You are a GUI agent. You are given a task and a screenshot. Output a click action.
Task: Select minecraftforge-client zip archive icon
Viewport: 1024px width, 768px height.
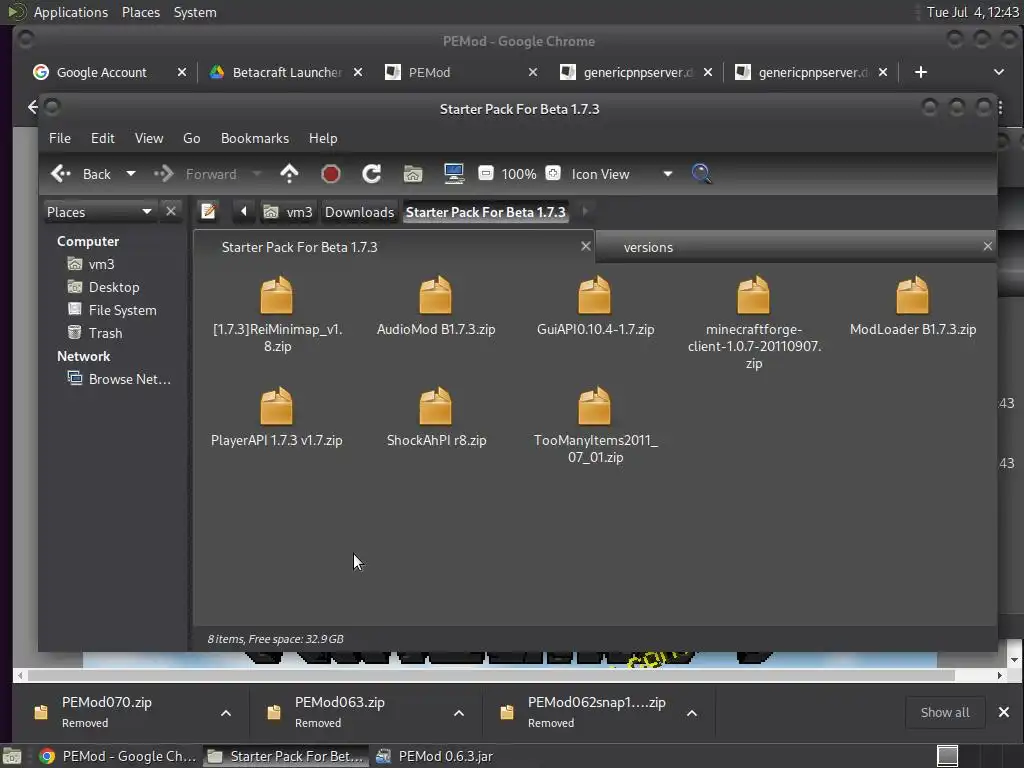coord(754,295)
